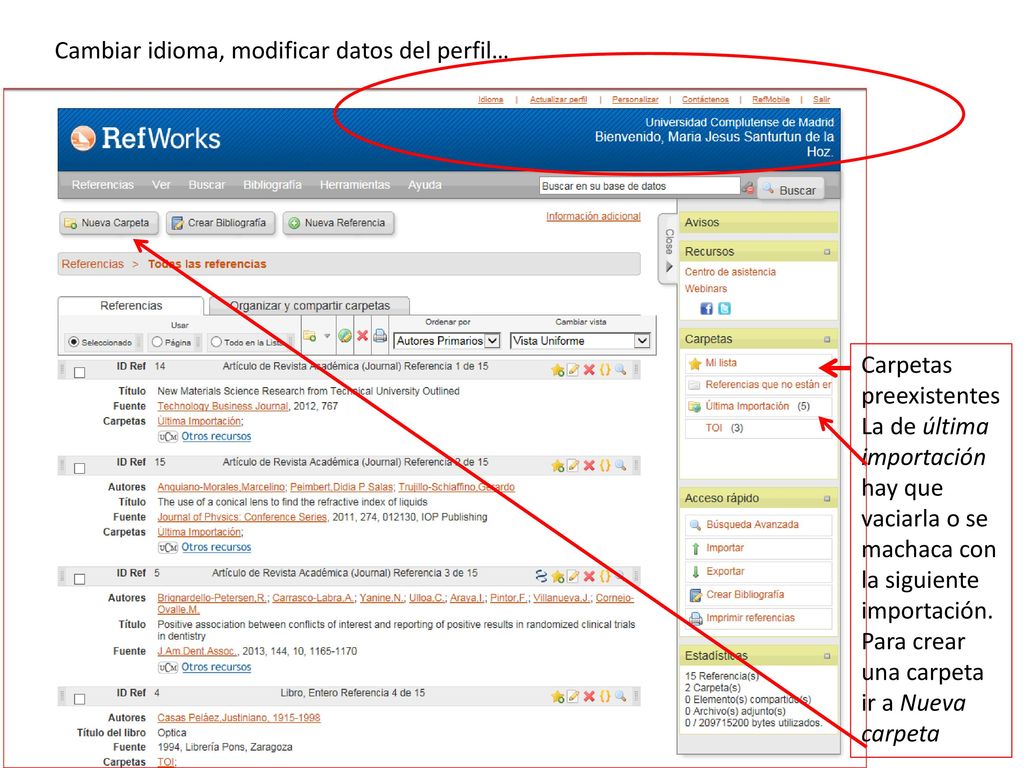
Task: Add reference 14 to My List star
Action: (x=557, y=370)
